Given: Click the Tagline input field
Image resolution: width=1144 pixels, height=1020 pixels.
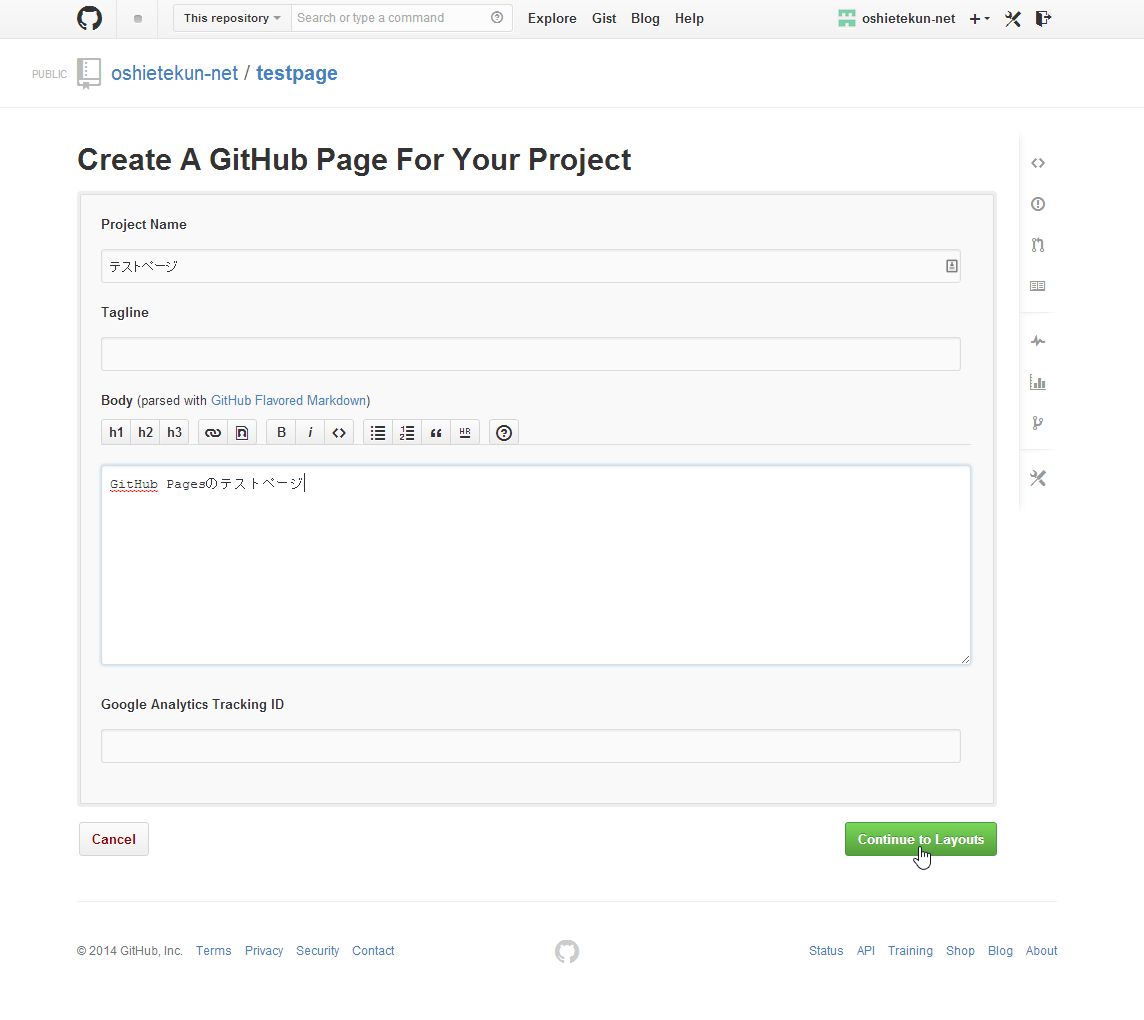Looking at the screenshot, I should click(x=530, y=354).
